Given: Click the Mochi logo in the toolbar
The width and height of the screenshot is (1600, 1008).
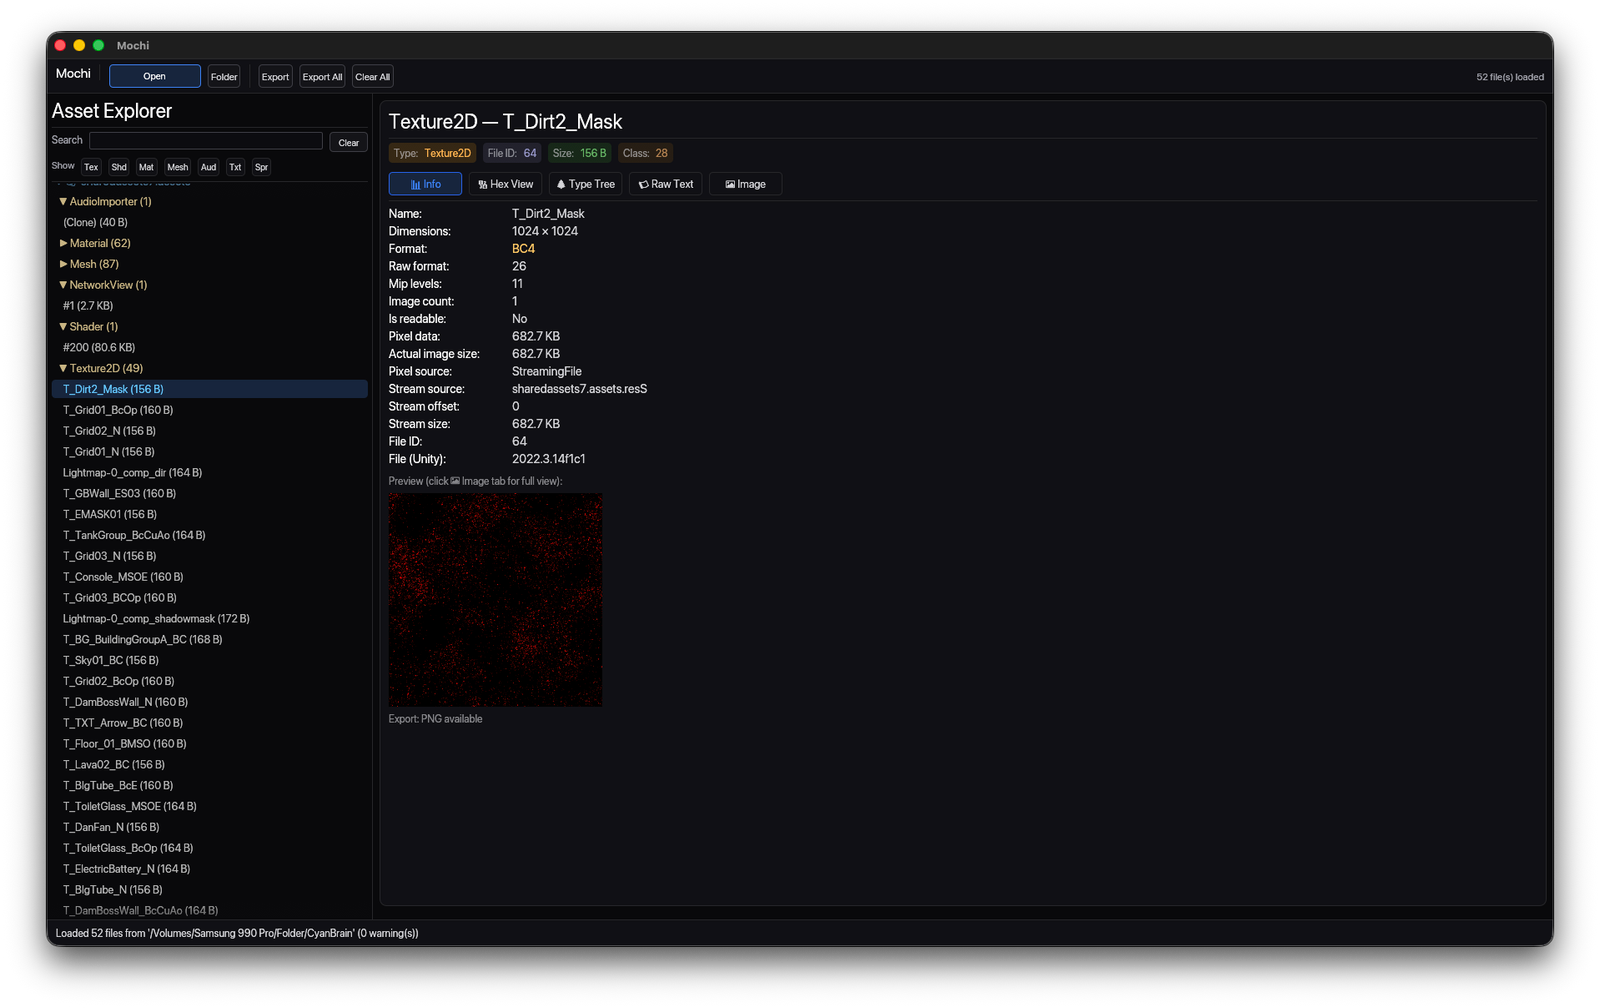Looking at the screenshot, I should [x=72, y=73].
